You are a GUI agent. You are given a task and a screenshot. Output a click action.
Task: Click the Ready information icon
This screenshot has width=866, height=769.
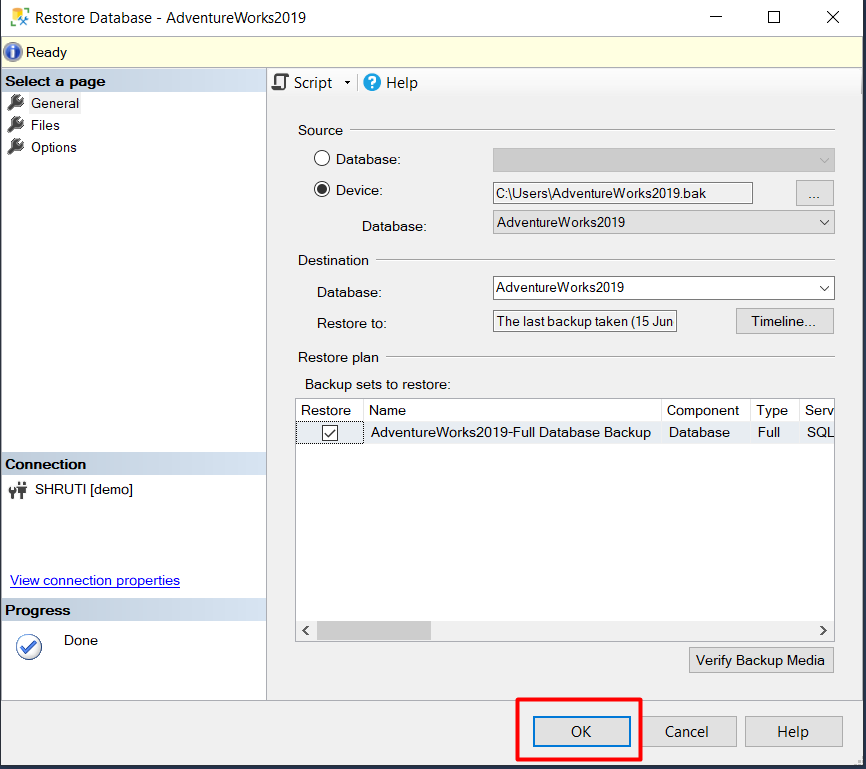coord(13,52)
